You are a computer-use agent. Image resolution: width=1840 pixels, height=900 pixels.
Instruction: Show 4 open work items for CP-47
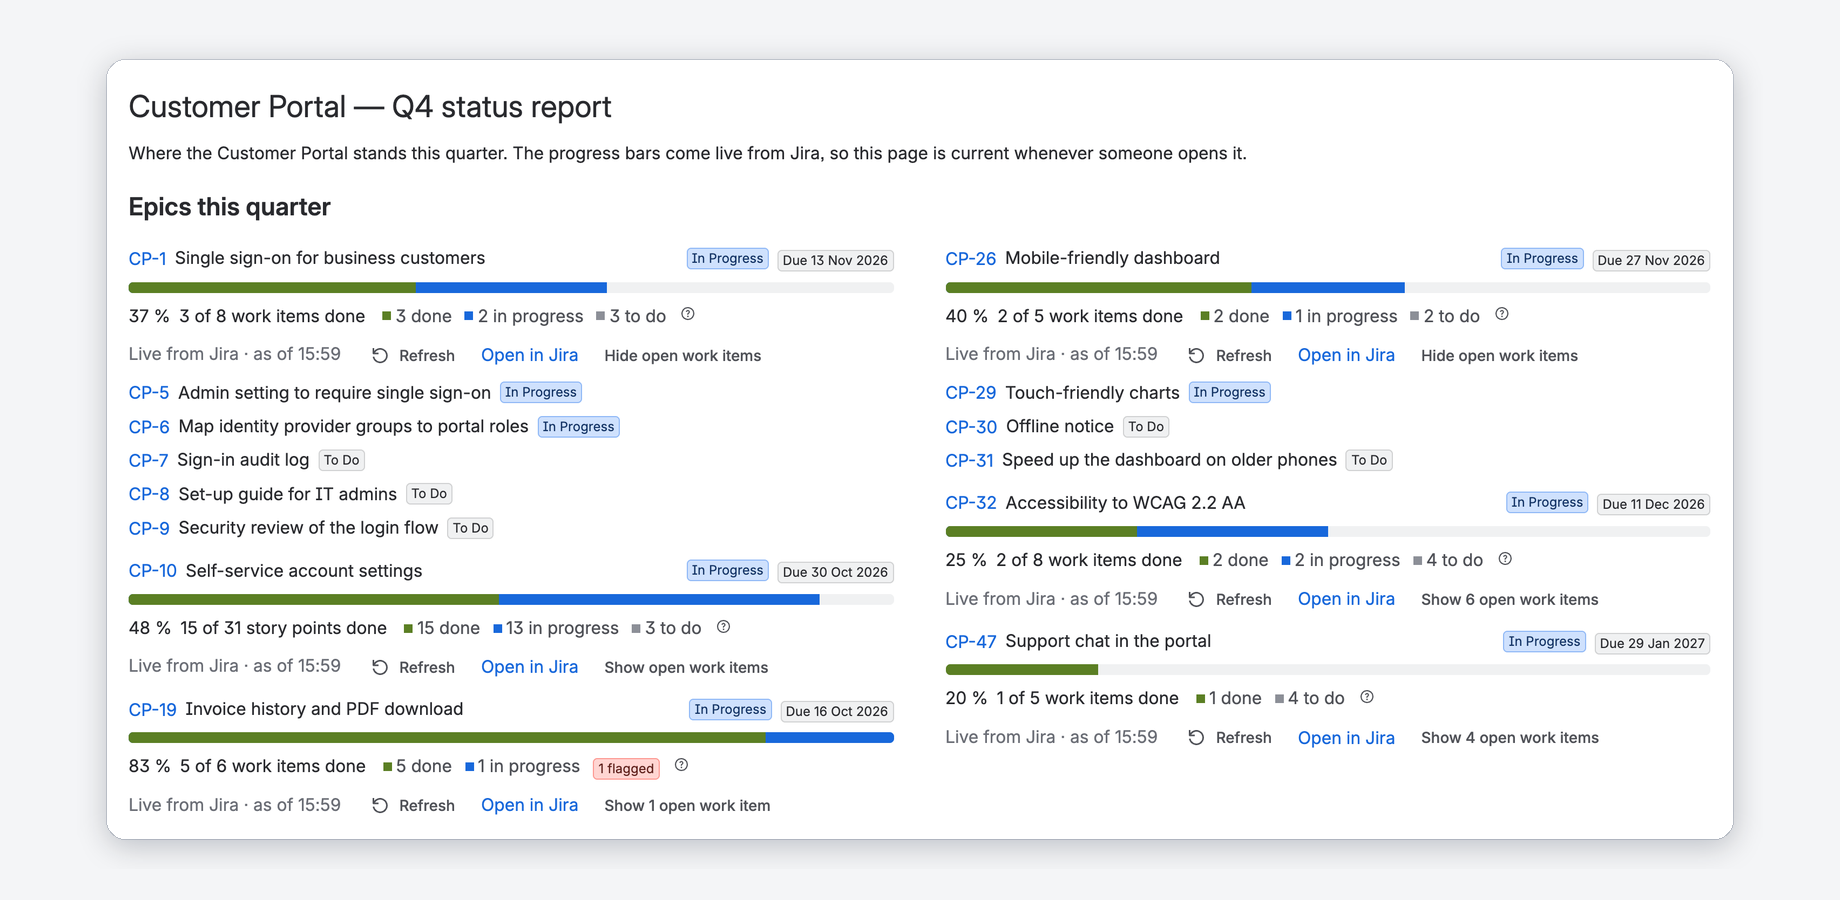coord(1509,737)
